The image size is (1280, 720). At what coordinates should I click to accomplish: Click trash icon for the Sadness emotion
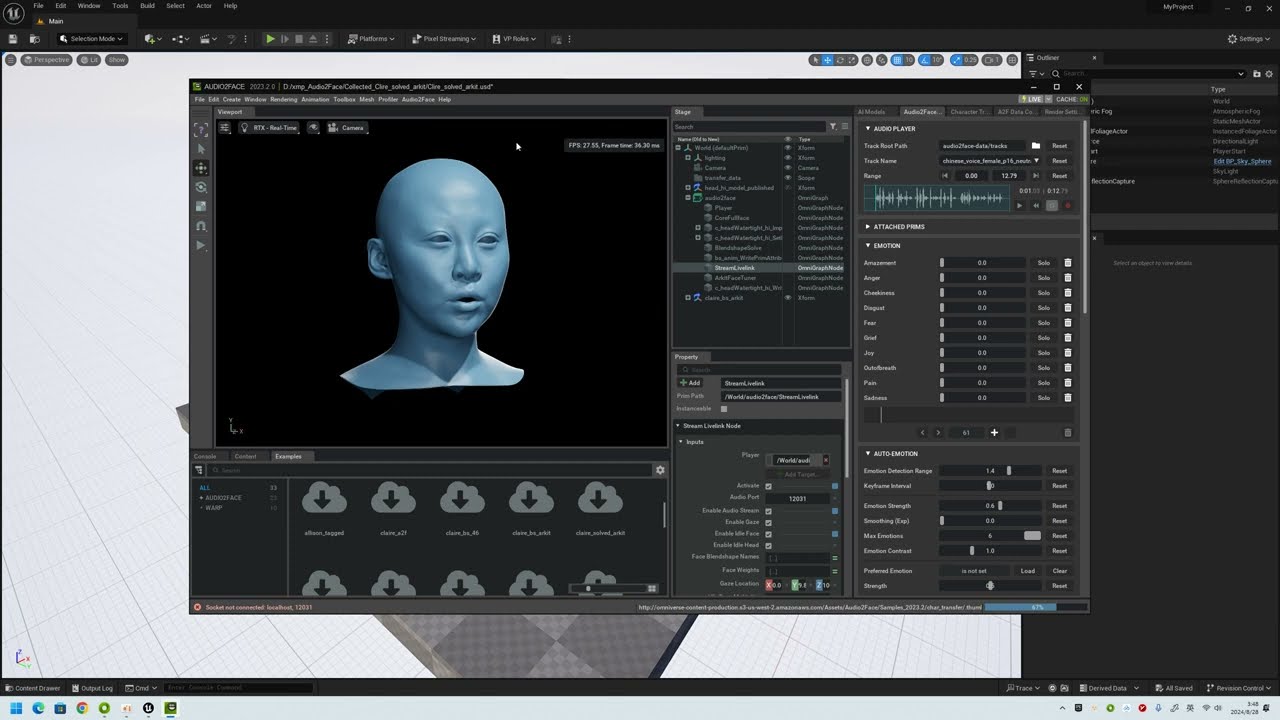[x=1067, y=398]
